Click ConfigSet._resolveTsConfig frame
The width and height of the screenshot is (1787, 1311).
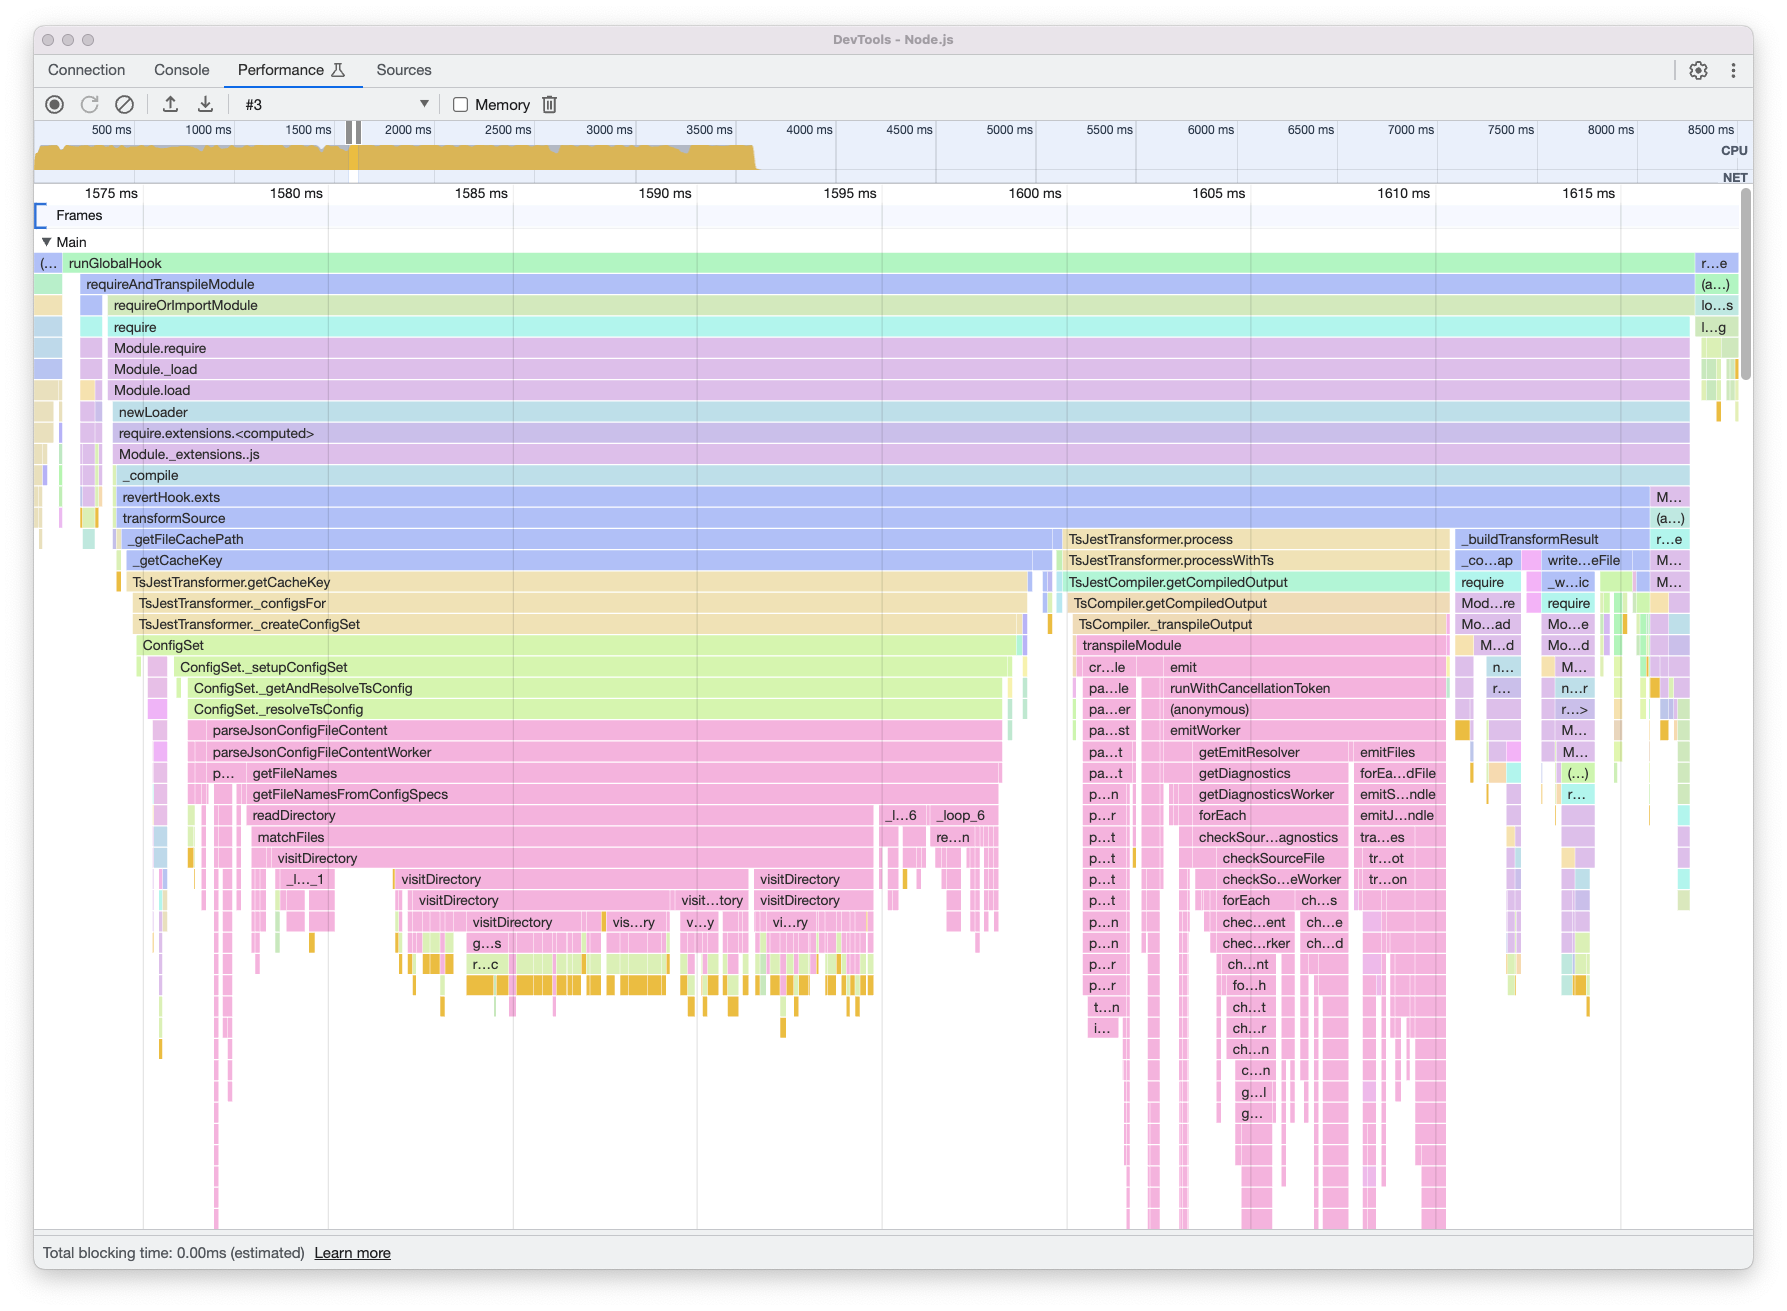coord(595,709)
